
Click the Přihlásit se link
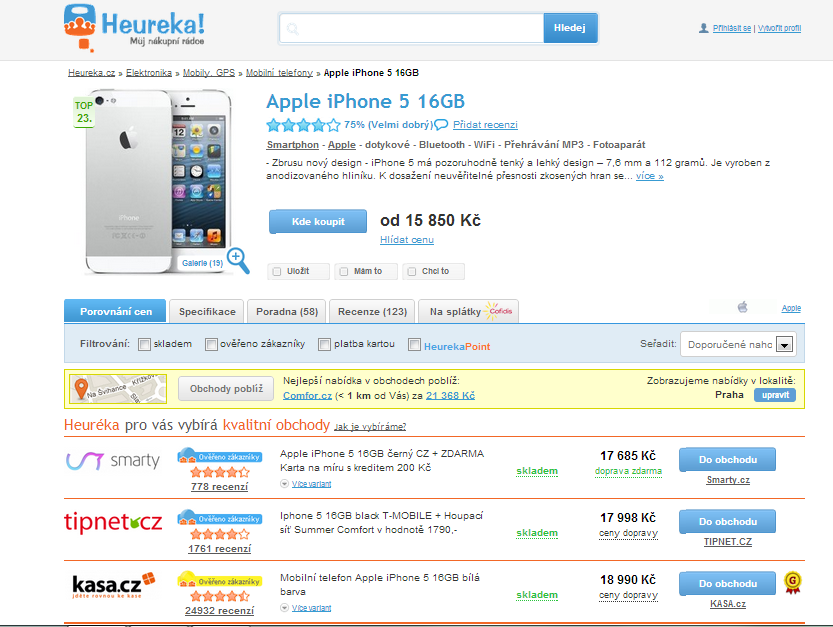click(732, 28)
